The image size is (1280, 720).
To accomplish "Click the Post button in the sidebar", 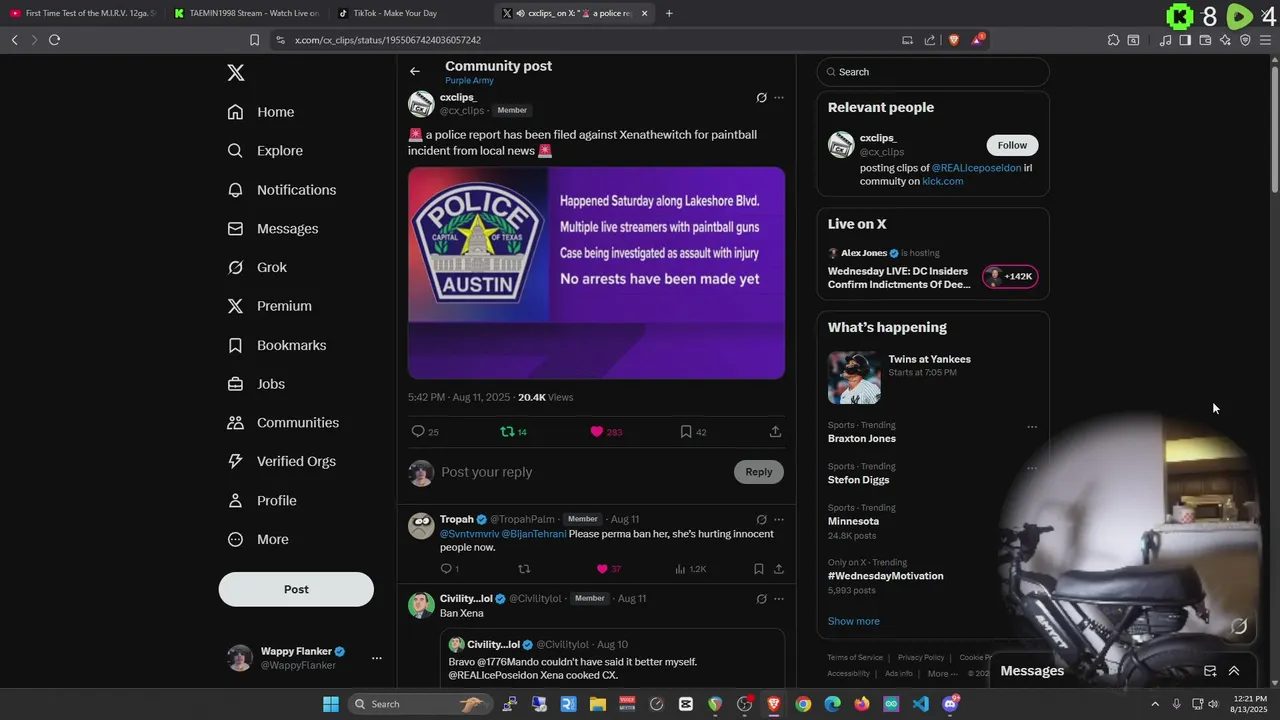I will [x=296, y=589].
